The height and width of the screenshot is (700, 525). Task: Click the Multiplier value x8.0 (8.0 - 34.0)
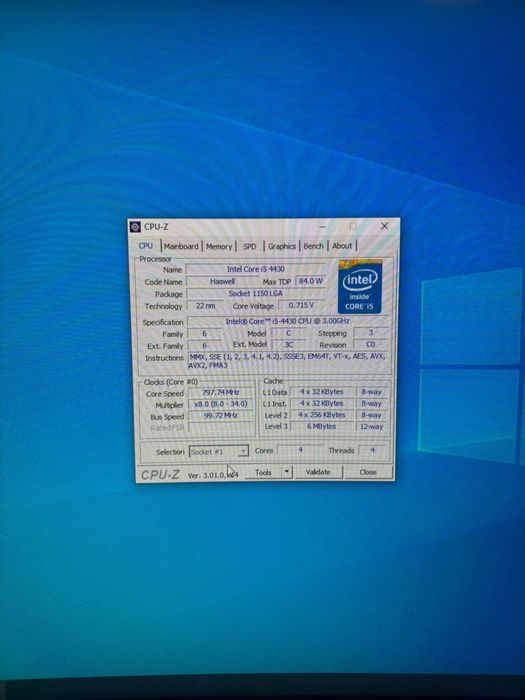click(221, 404)
